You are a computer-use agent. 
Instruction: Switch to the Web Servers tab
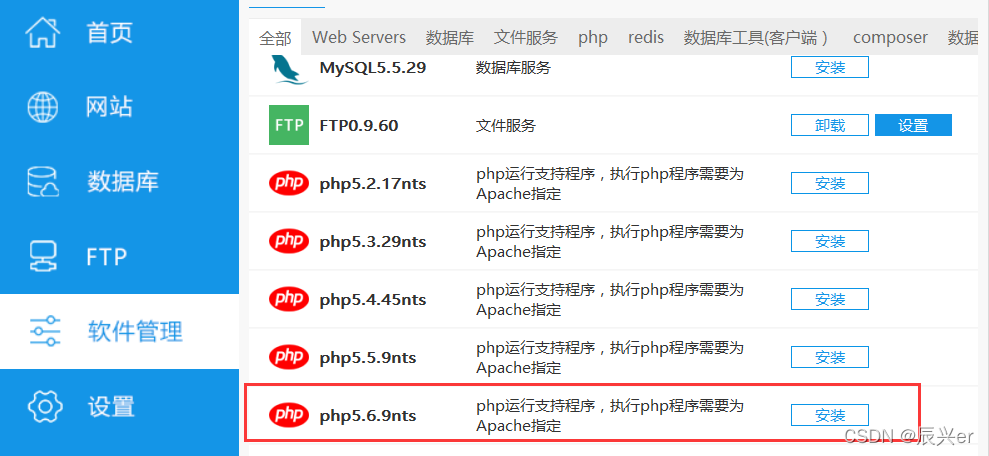[359, 37]
